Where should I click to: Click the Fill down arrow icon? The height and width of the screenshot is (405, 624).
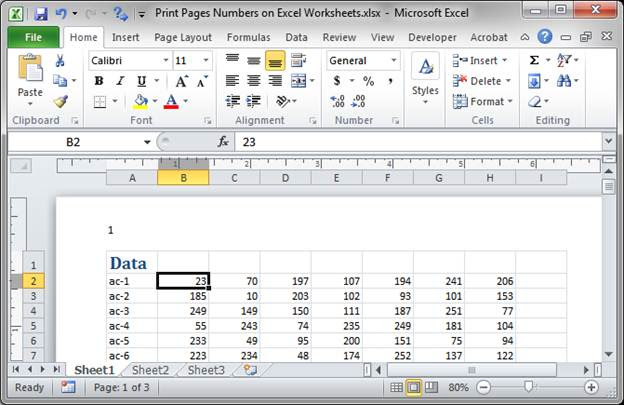pos(534,81)
